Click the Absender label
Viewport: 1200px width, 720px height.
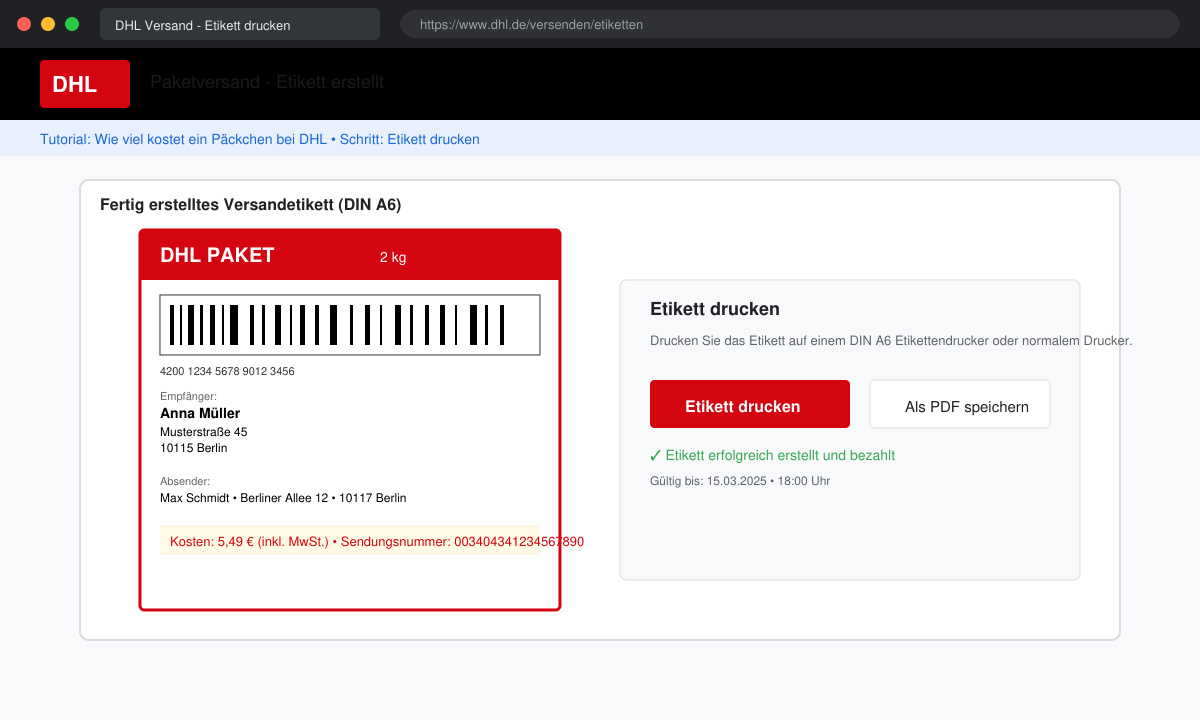click(x=185, y=481)
